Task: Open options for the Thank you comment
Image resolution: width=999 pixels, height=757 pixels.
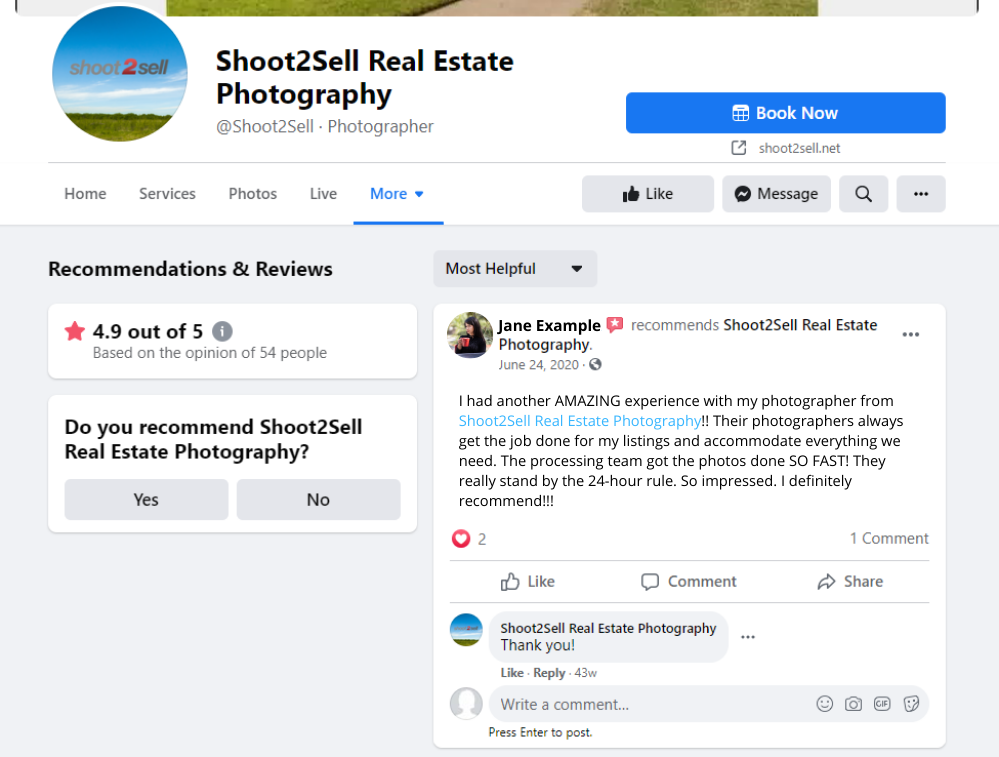Action: point(748,637)
